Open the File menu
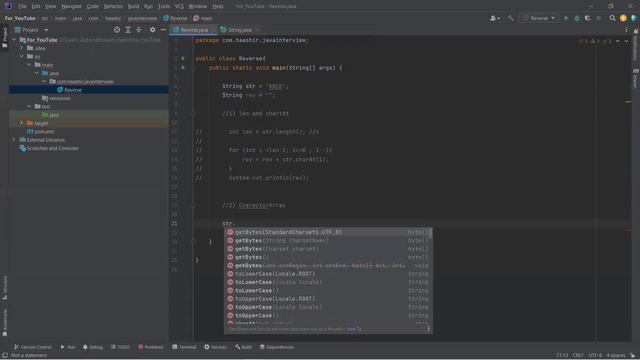Screen dimensions: 640x360 [22, 6]
